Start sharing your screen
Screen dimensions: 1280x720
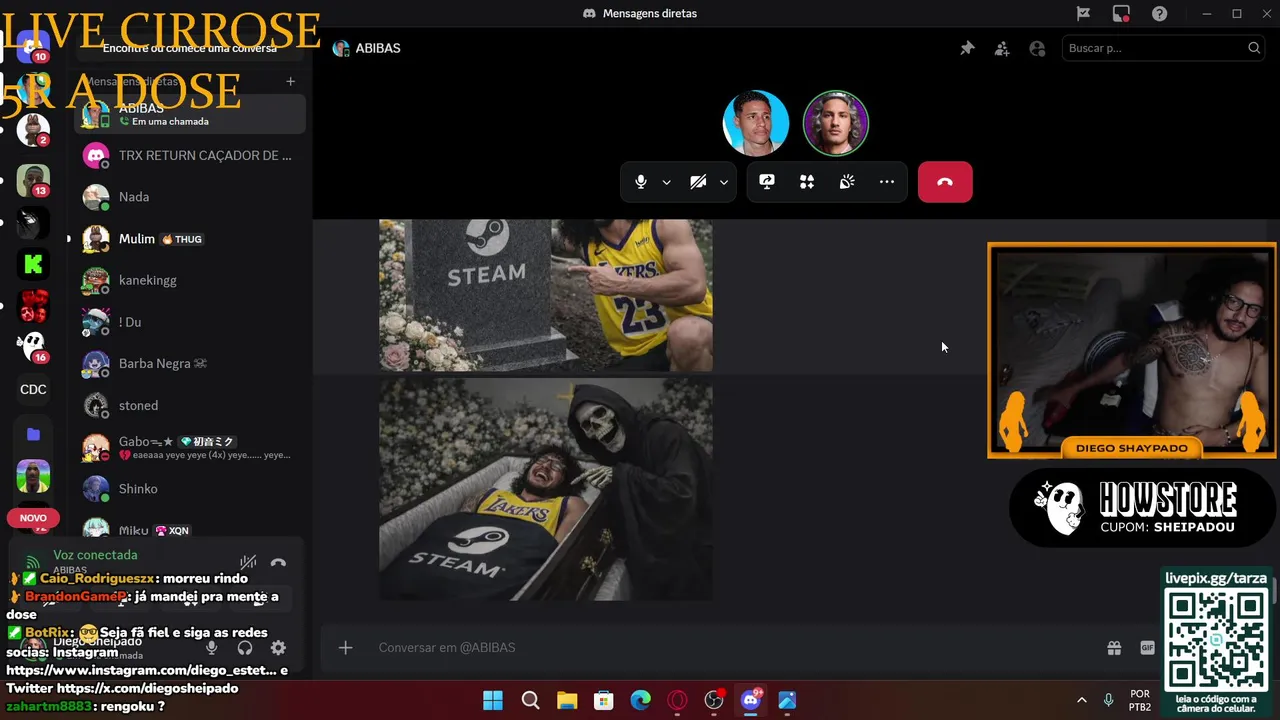point(767,182)
